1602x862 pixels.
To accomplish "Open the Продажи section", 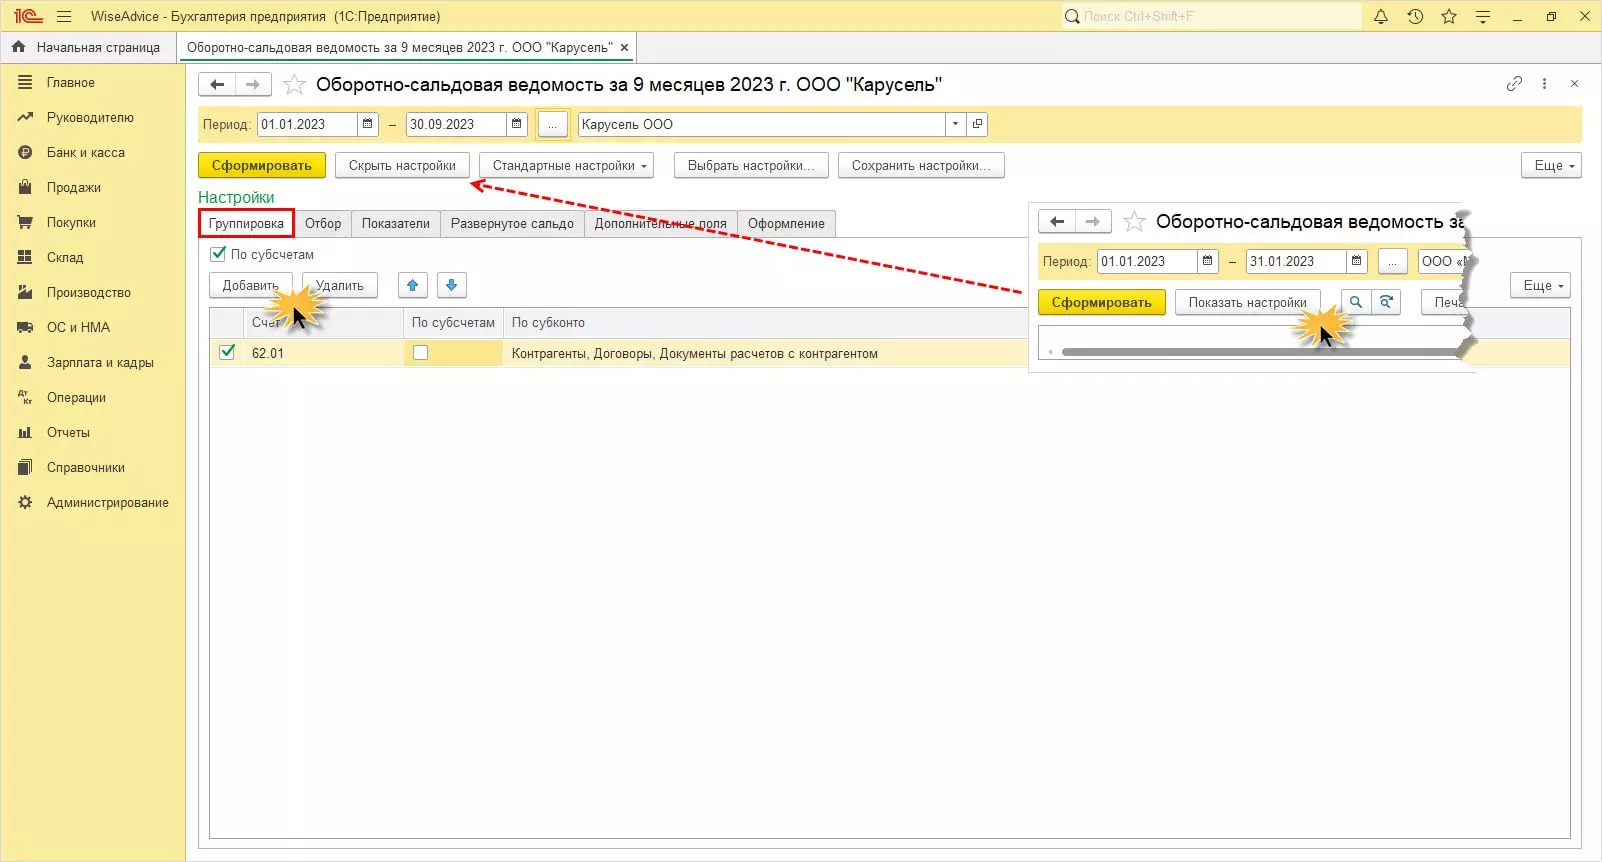I will [74, 188].
